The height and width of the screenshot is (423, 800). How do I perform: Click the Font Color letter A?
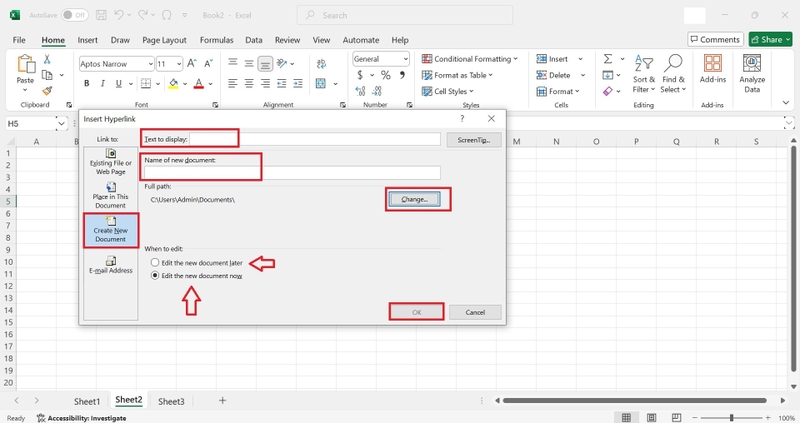coord(199,83)
